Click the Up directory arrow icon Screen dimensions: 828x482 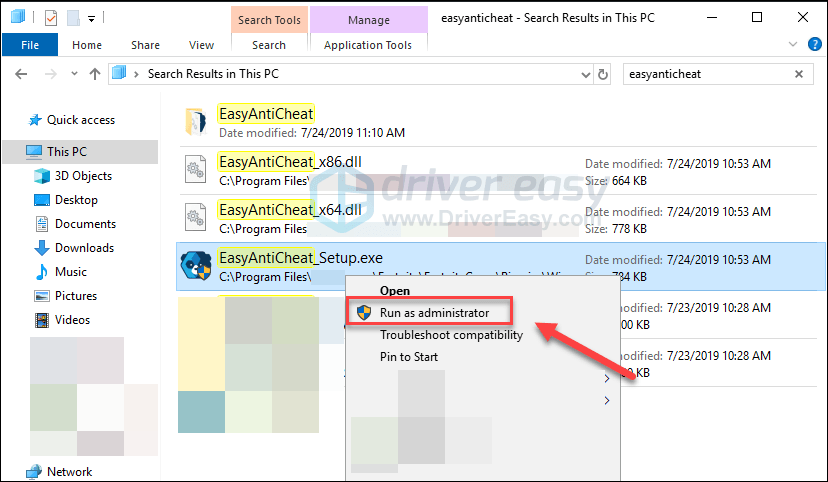[x=95, y=74]
